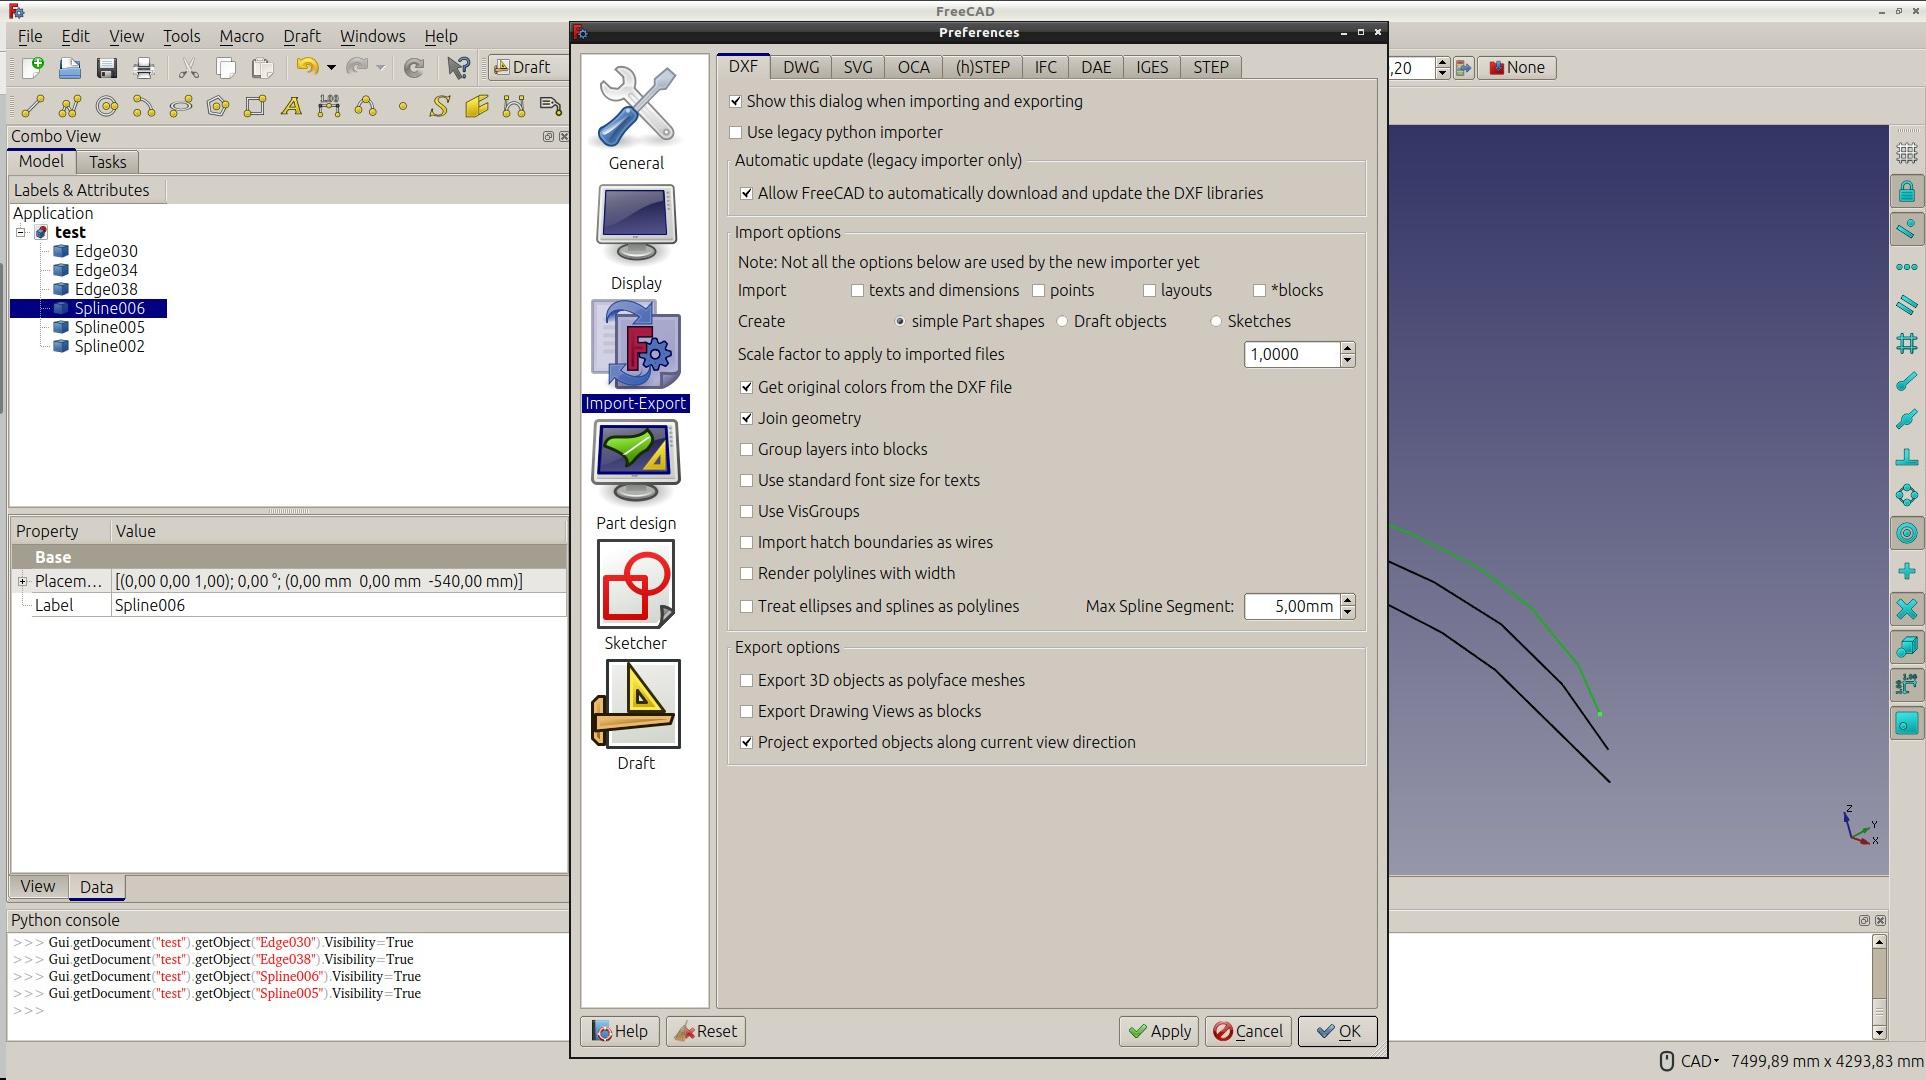Collapse the test document tree node
The image size is (1926, 1080).
click(x=20, y=232)
